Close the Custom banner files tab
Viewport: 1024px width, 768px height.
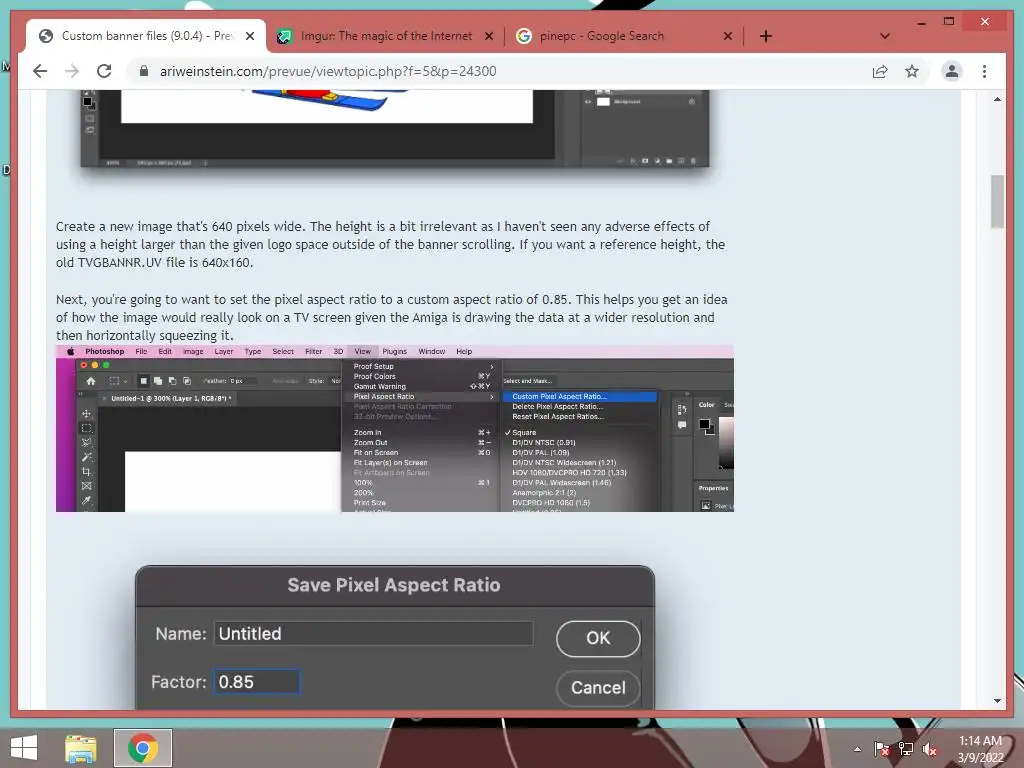point(249,37)
